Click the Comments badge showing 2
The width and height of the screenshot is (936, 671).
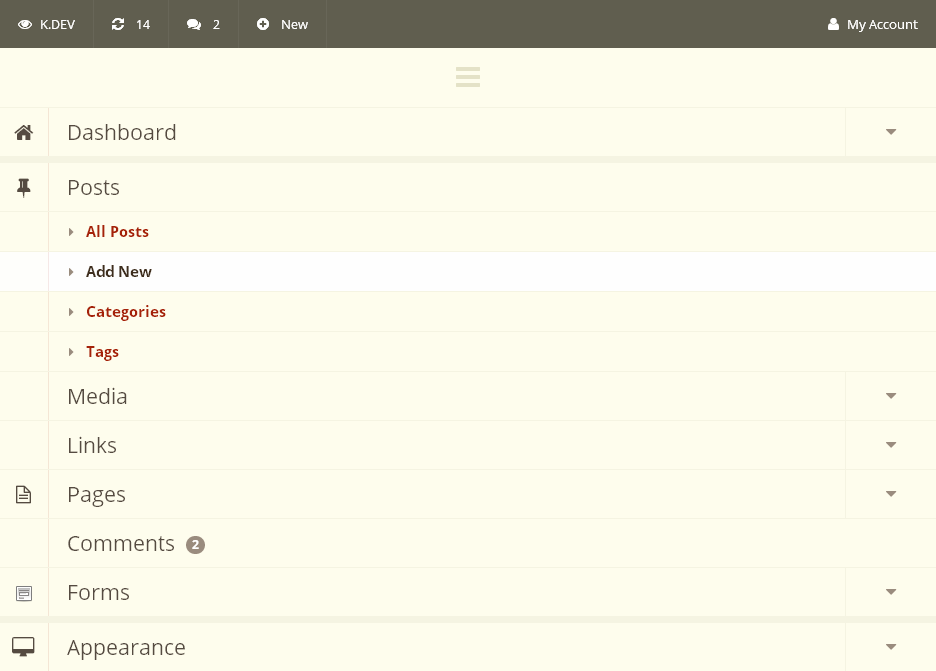[x=195, y=544]
